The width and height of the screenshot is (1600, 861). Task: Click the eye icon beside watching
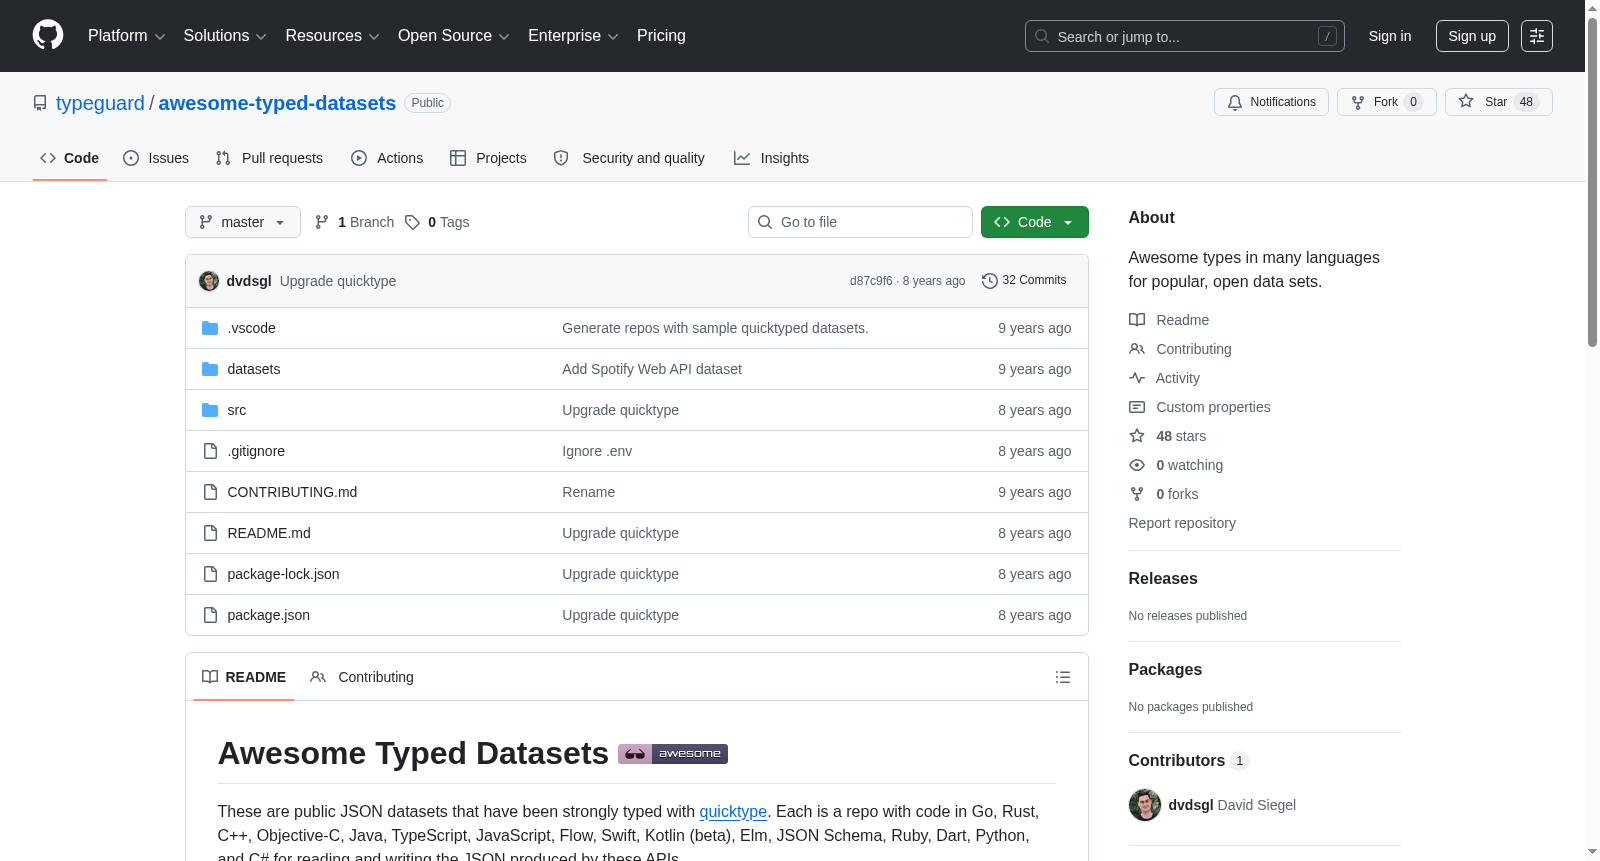[x=1137, y=465]
